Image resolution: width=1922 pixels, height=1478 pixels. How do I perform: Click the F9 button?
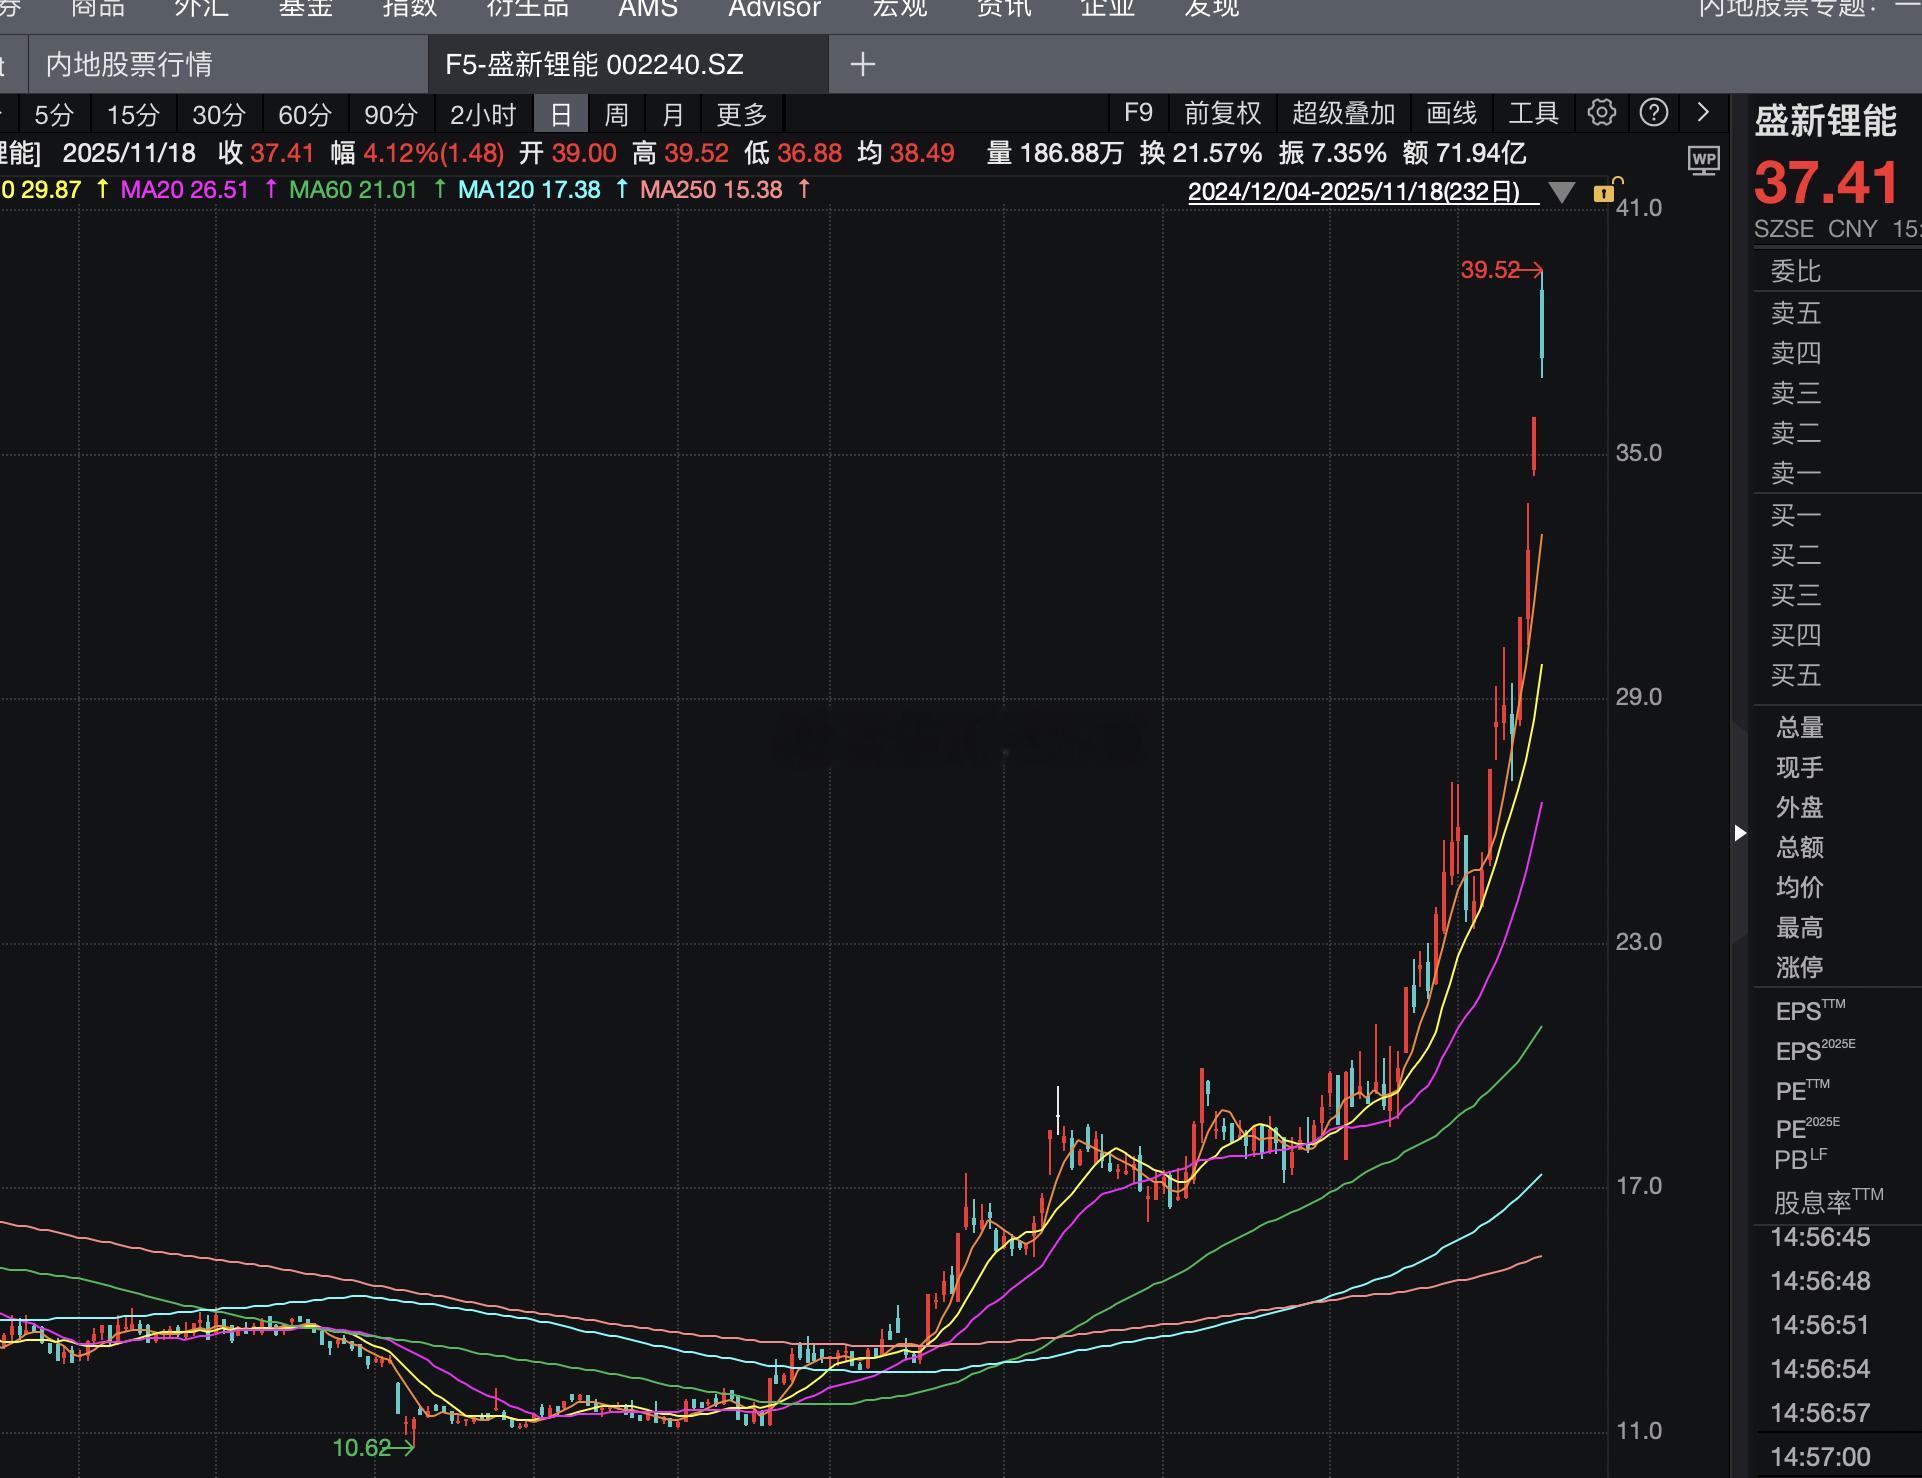click(x=1138, y=114)
